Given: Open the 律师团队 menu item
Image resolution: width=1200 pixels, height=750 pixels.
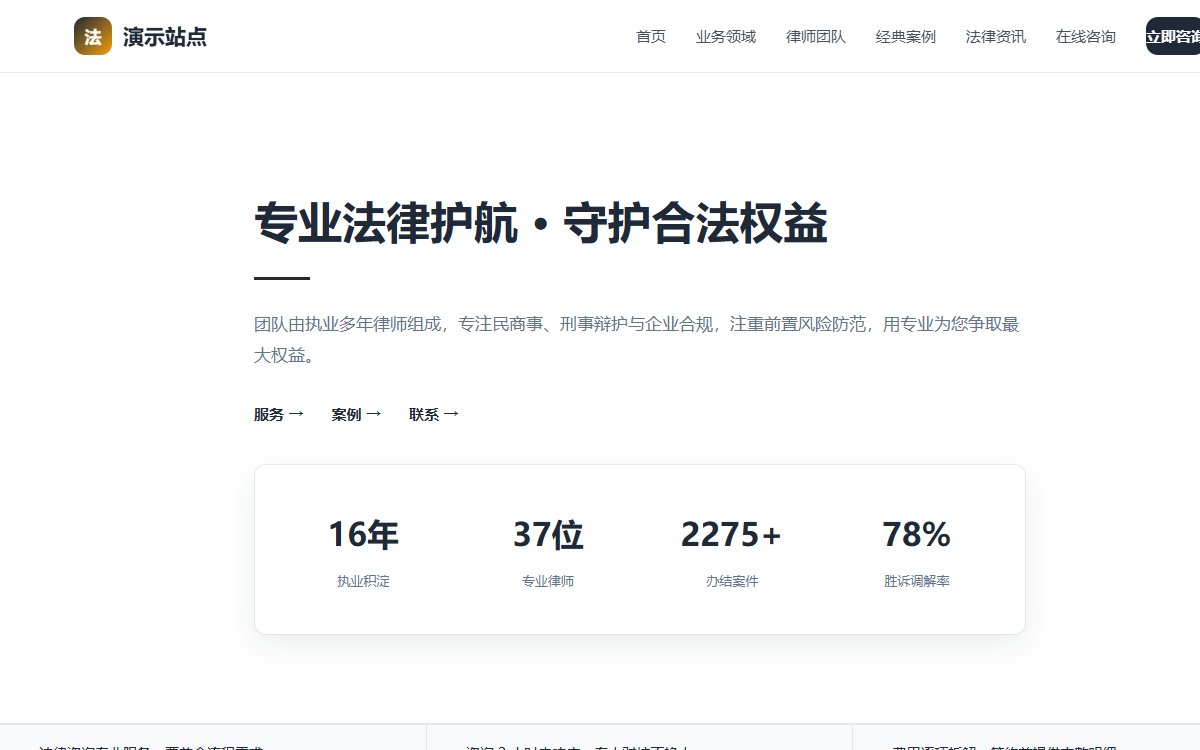Looking at the screenshot, I should coord(816,37).
